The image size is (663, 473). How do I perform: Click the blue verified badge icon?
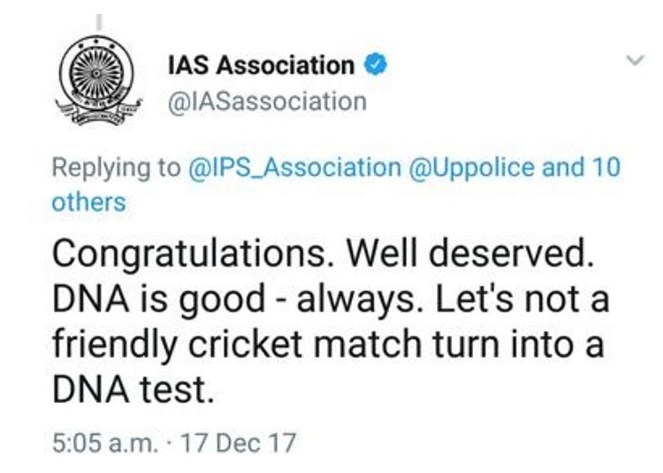tap(376, 65)
